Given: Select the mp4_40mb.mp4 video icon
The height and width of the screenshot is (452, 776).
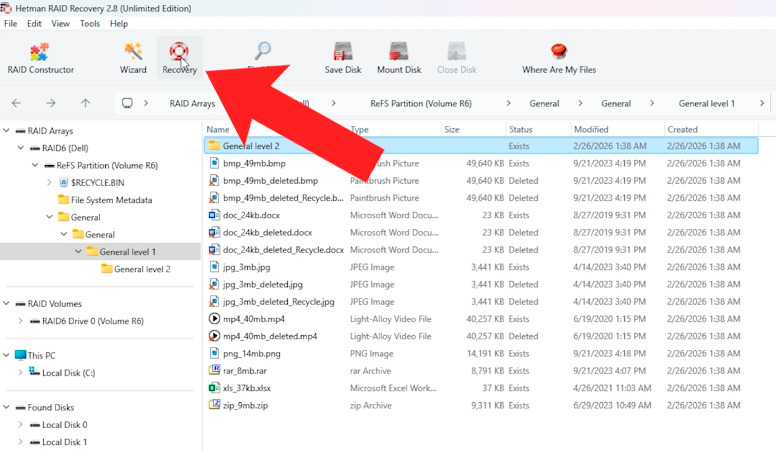Looking at the screenshot, I should [214, 319].
